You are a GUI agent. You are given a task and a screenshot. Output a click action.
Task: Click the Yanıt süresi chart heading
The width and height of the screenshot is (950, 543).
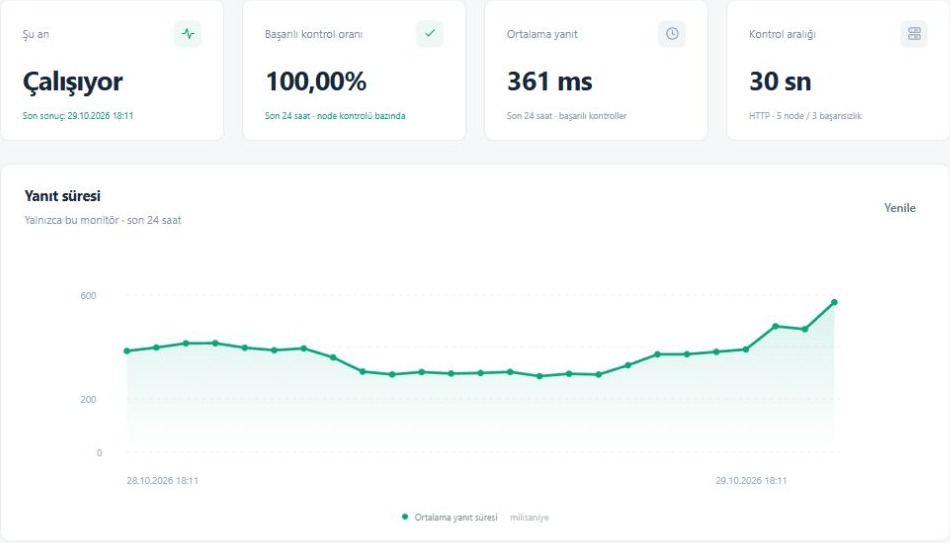[62, 196]
